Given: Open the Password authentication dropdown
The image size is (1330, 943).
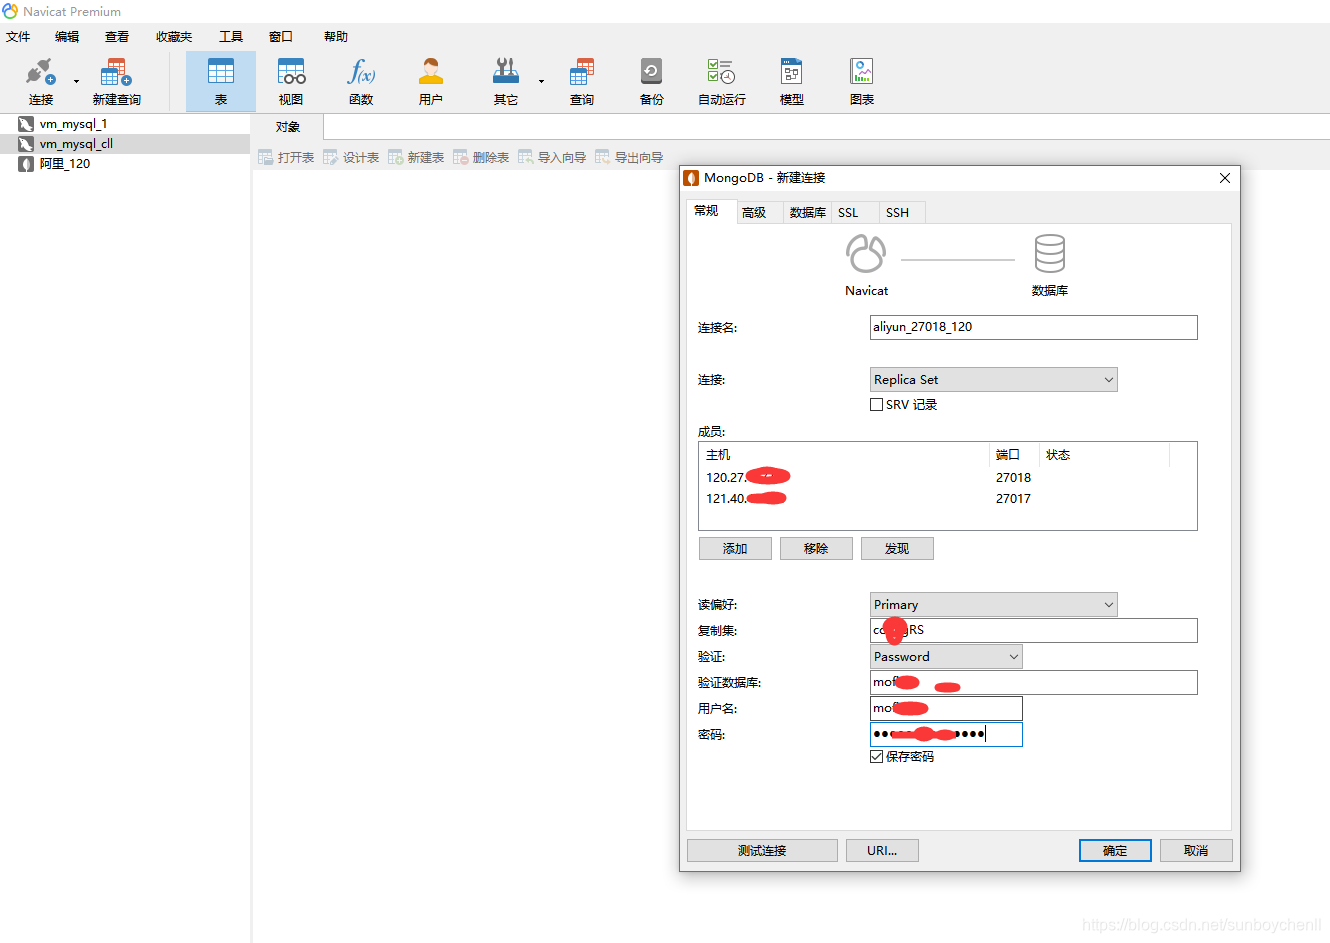Looking at the screenshot, I should (x=946, y=657).
